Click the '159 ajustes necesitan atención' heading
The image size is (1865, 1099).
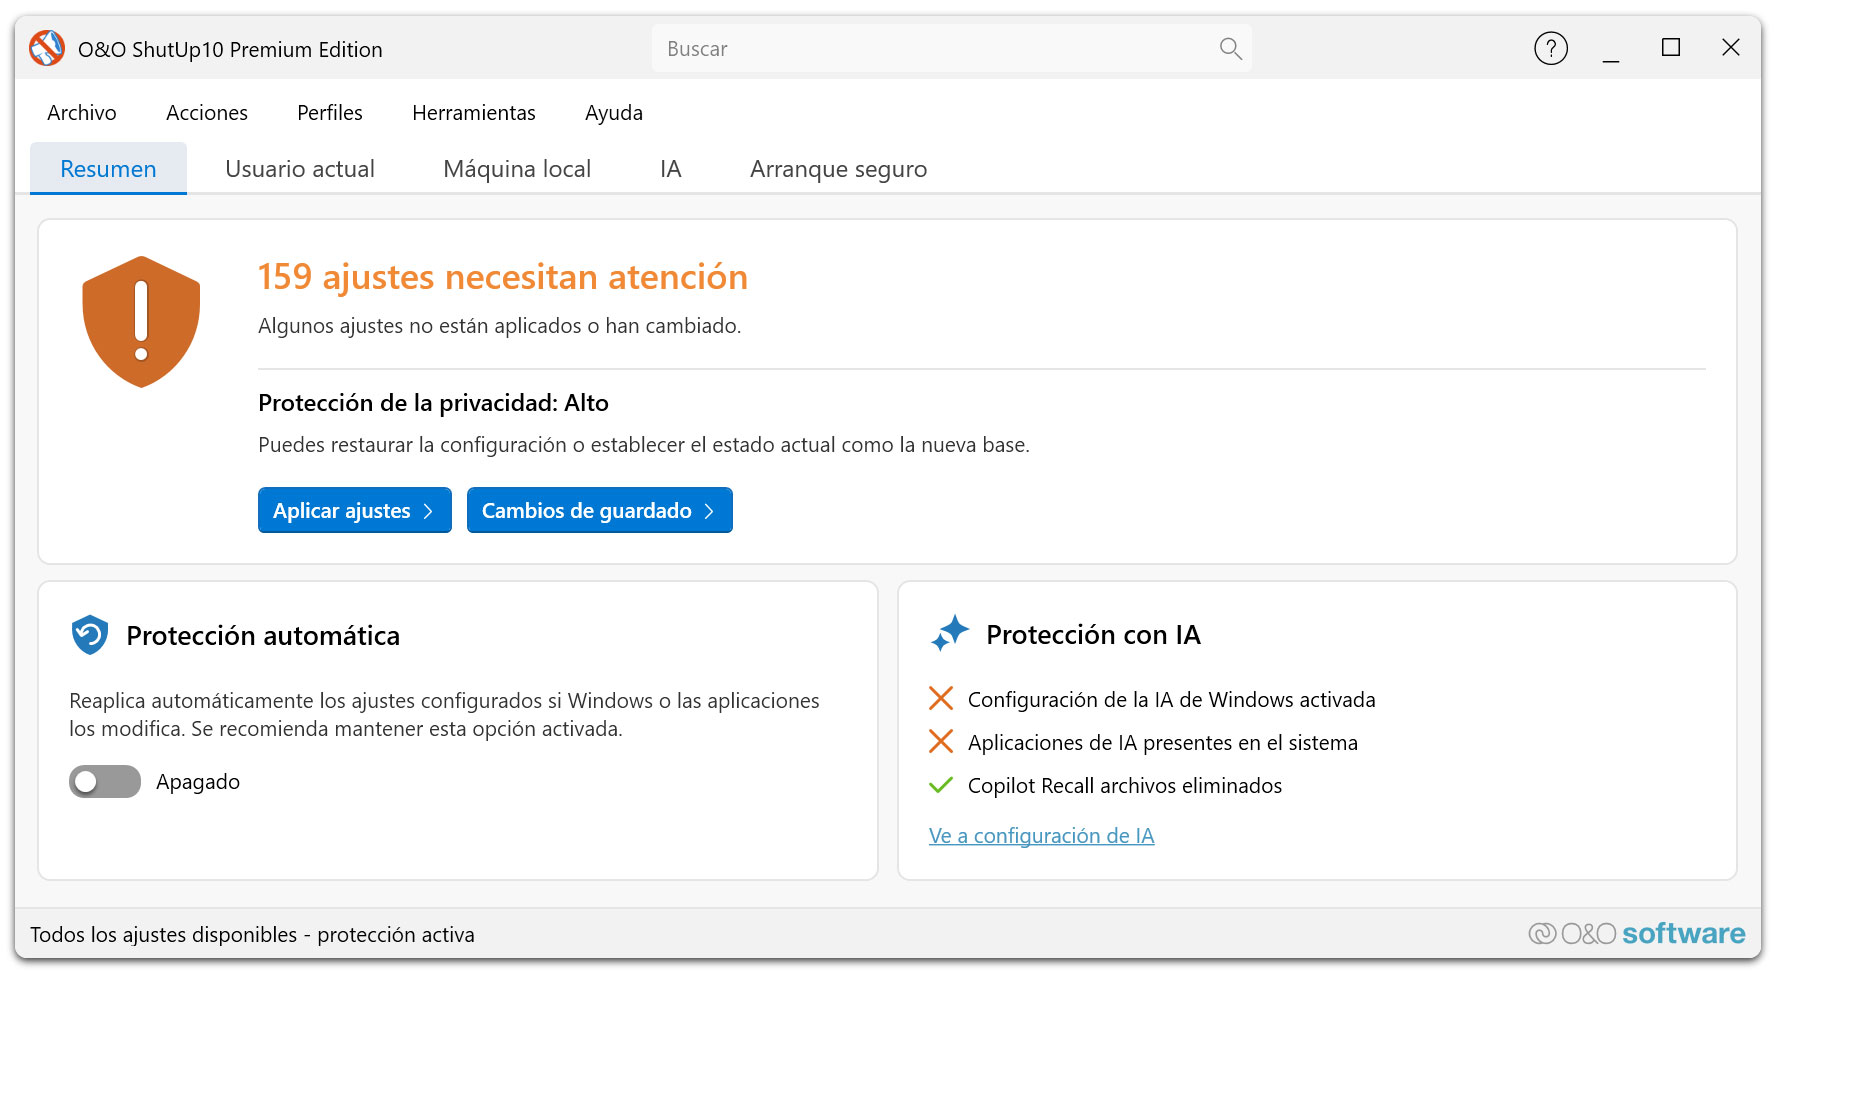(503, 277)
